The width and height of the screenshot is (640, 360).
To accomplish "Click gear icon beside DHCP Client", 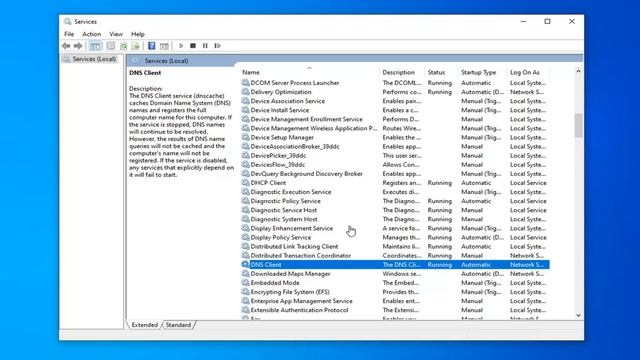I will pos(245,182).
